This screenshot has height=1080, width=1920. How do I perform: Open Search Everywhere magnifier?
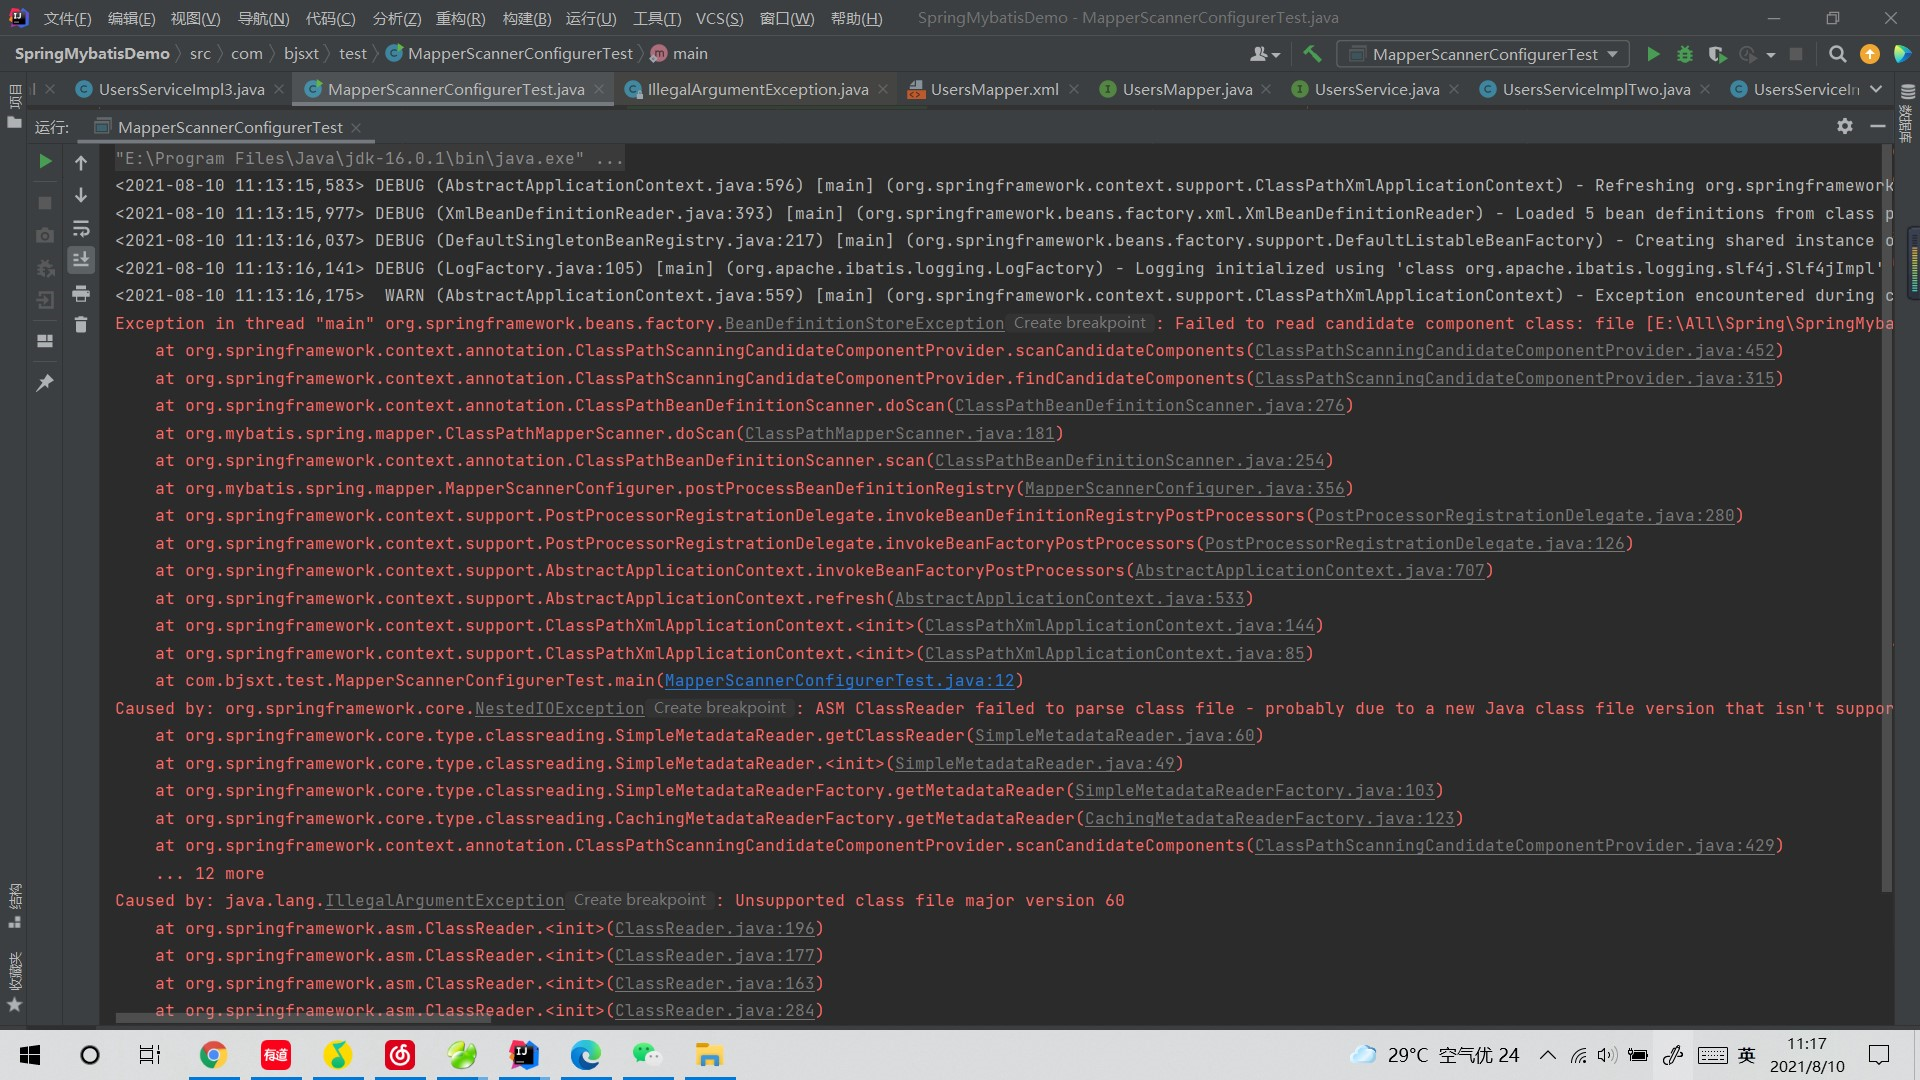1837,54
